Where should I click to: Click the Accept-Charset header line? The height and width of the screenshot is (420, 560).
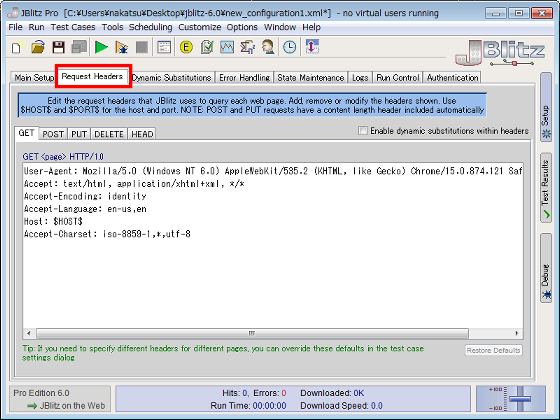[107, 234]
